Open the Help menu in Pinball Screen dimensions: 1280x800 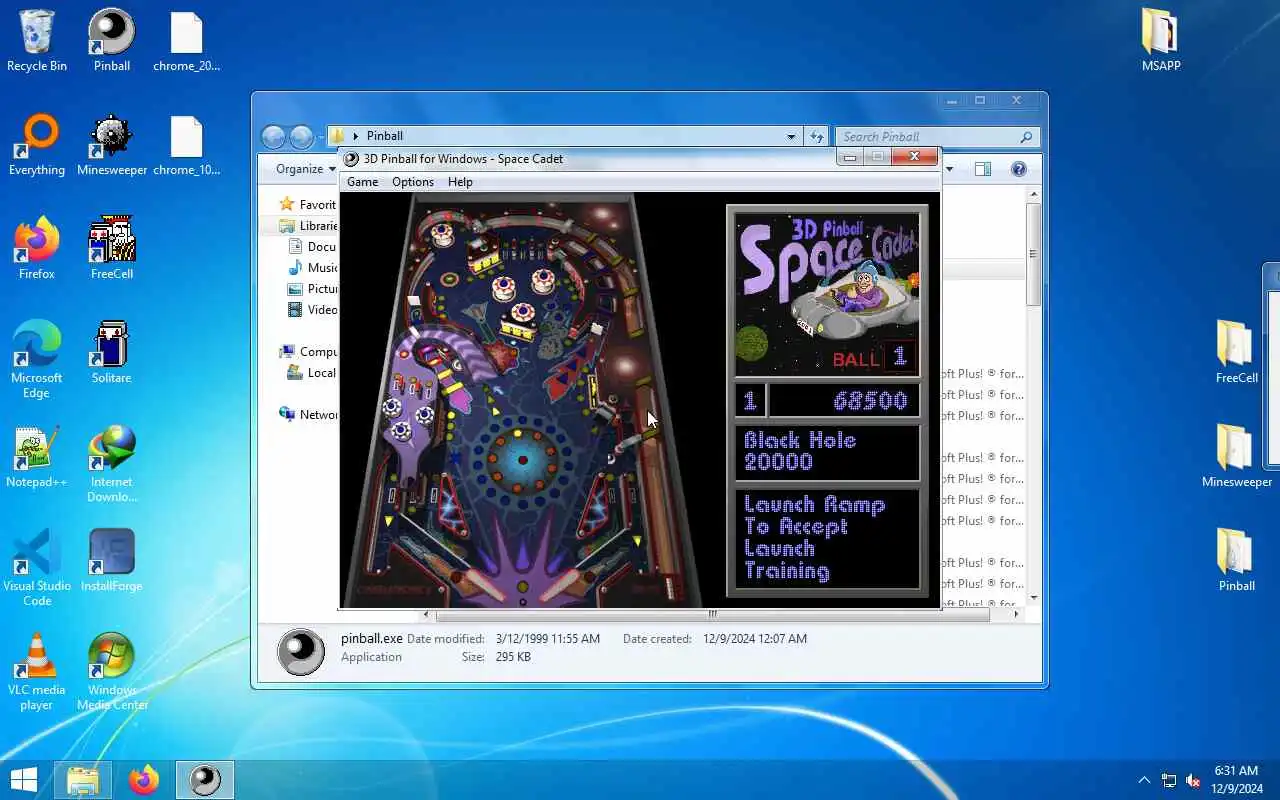(460, 182)
